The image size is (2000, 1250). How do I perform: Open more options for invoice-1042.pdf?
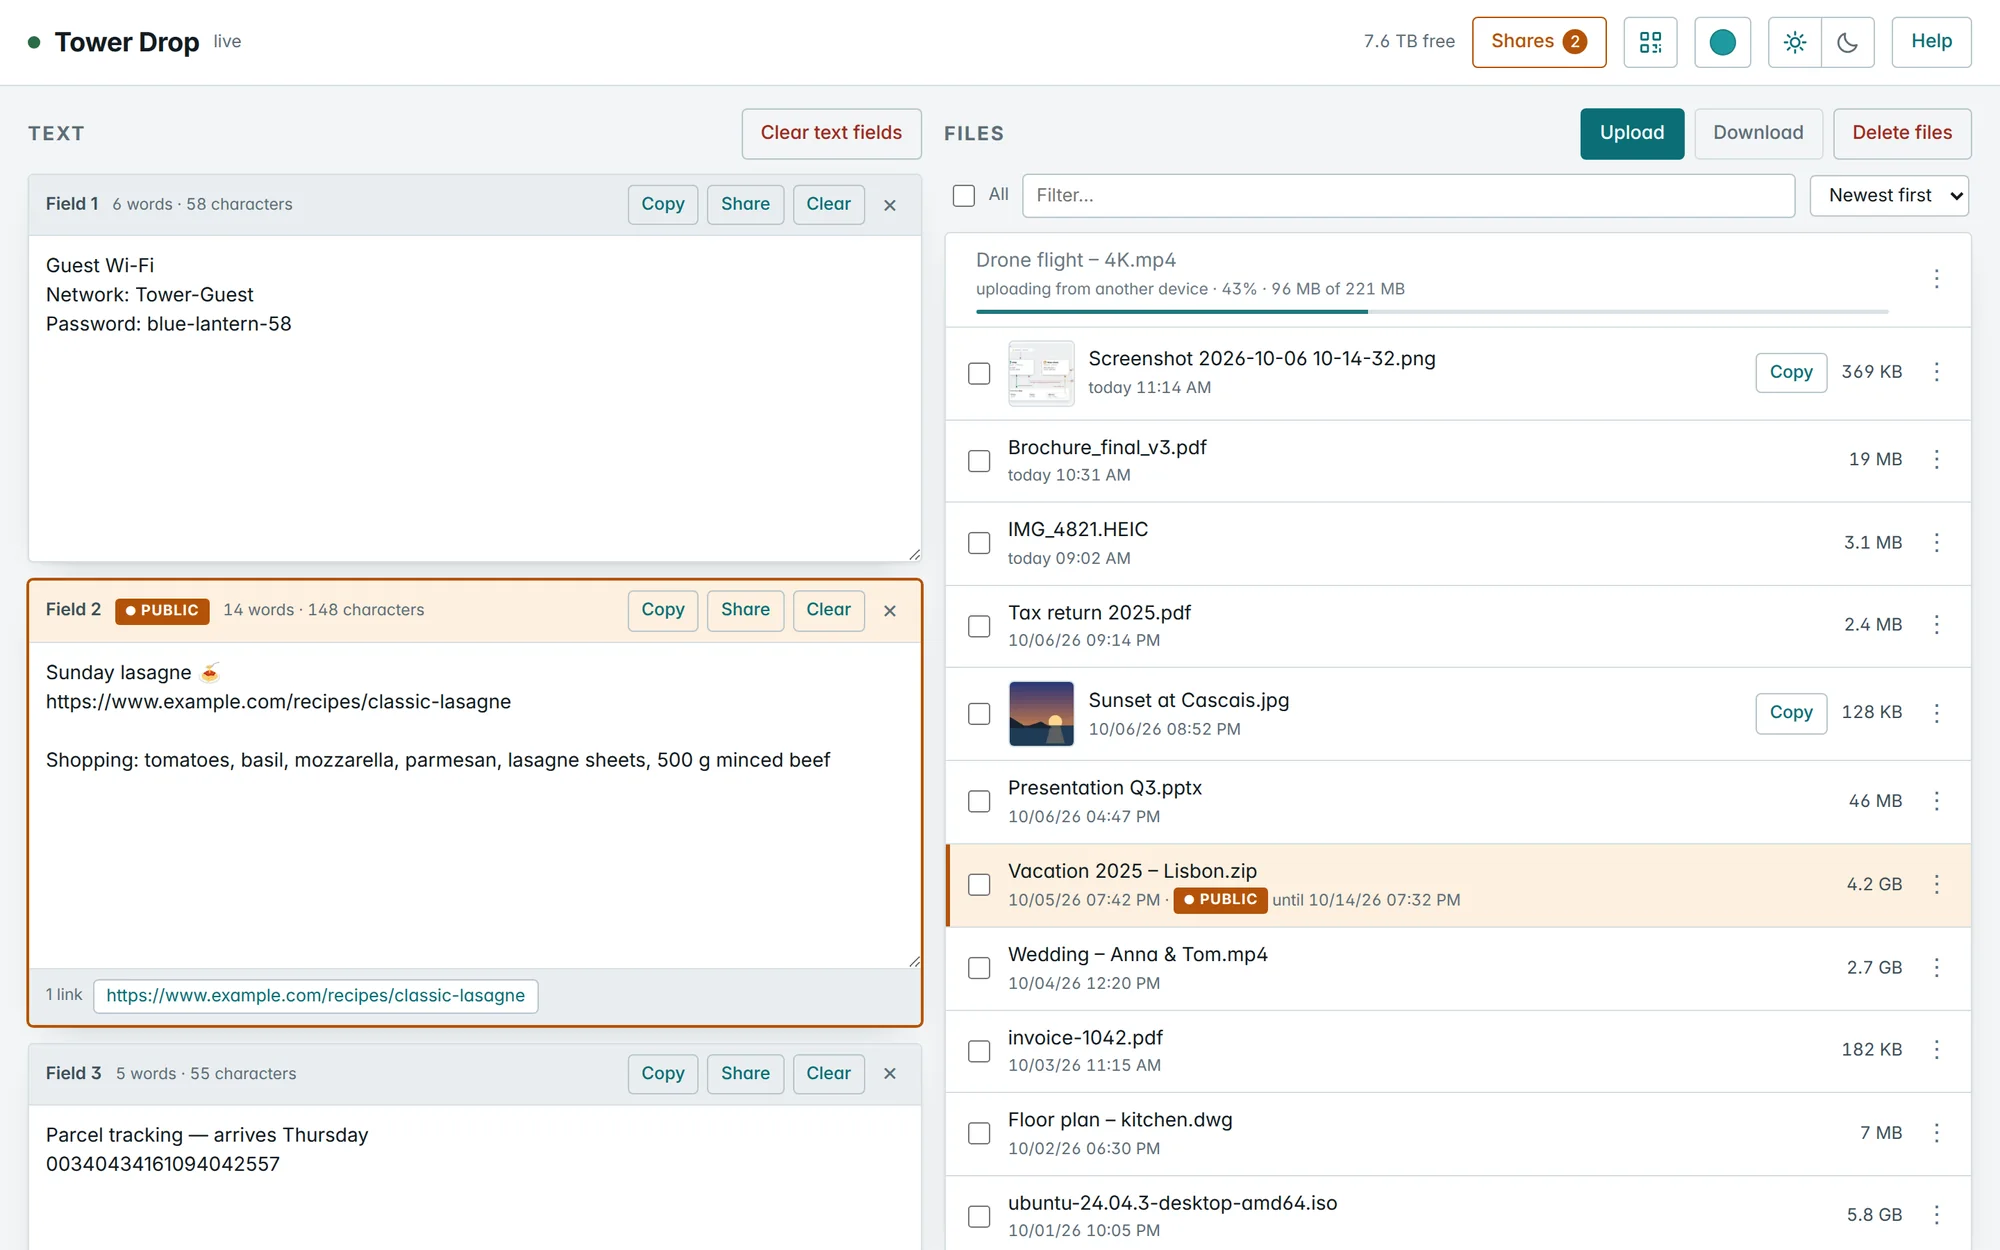pyautogui.click(x=1936, y=1049)
